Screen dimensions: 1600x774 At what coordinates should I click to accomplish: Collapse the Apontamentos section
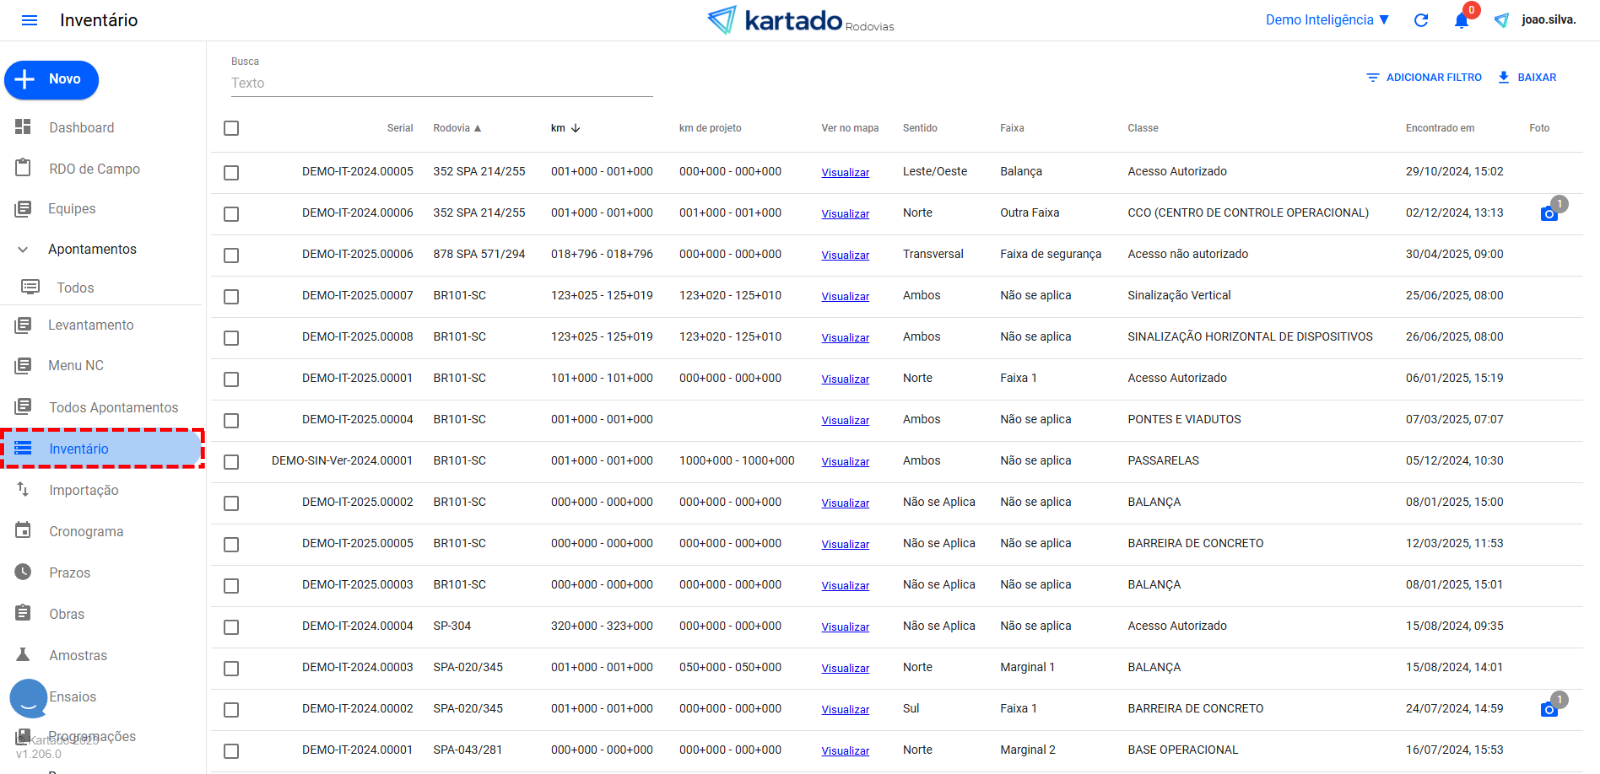tap(23, 249)
